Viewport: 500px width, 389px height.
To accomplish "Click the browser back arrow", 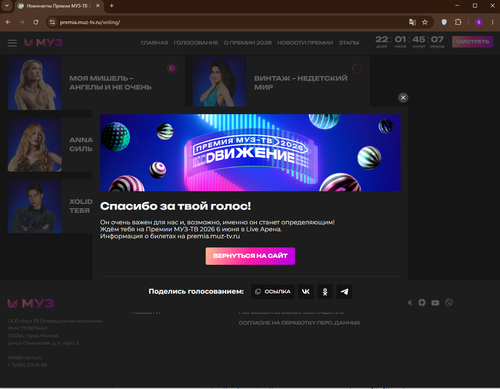I will coord(8,22).
